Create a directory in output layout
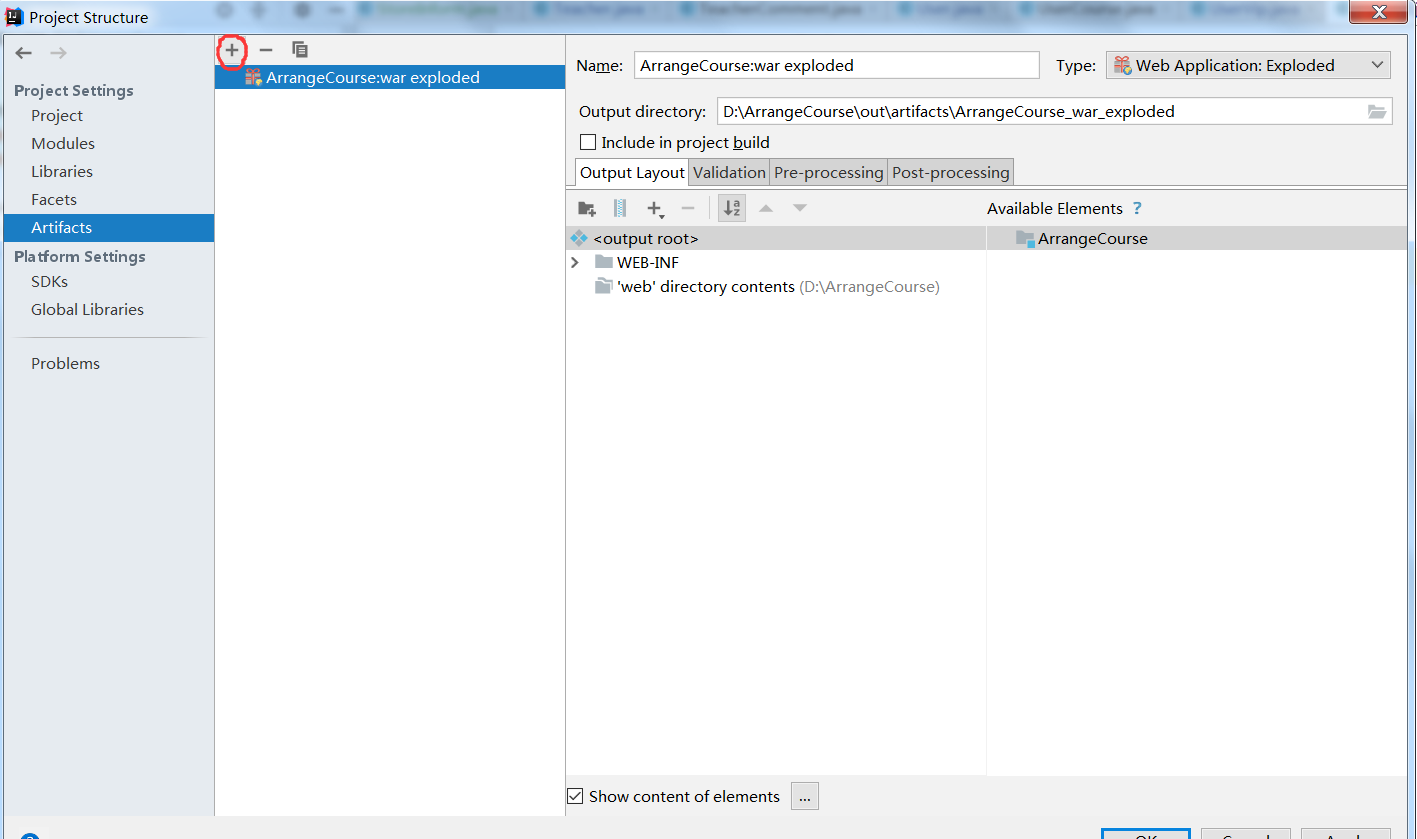This screenshot has width=1417, height=839. pyautogui.click(x=587, y=208)
